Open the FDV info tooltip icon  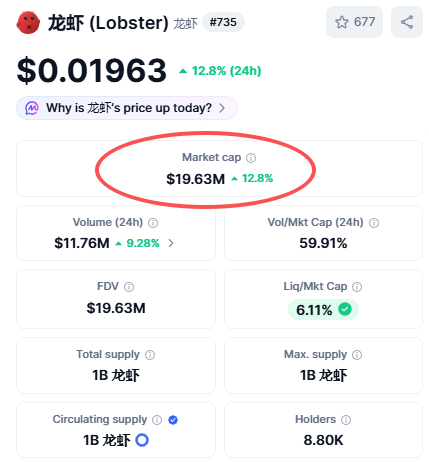click(x=129, y=287)
